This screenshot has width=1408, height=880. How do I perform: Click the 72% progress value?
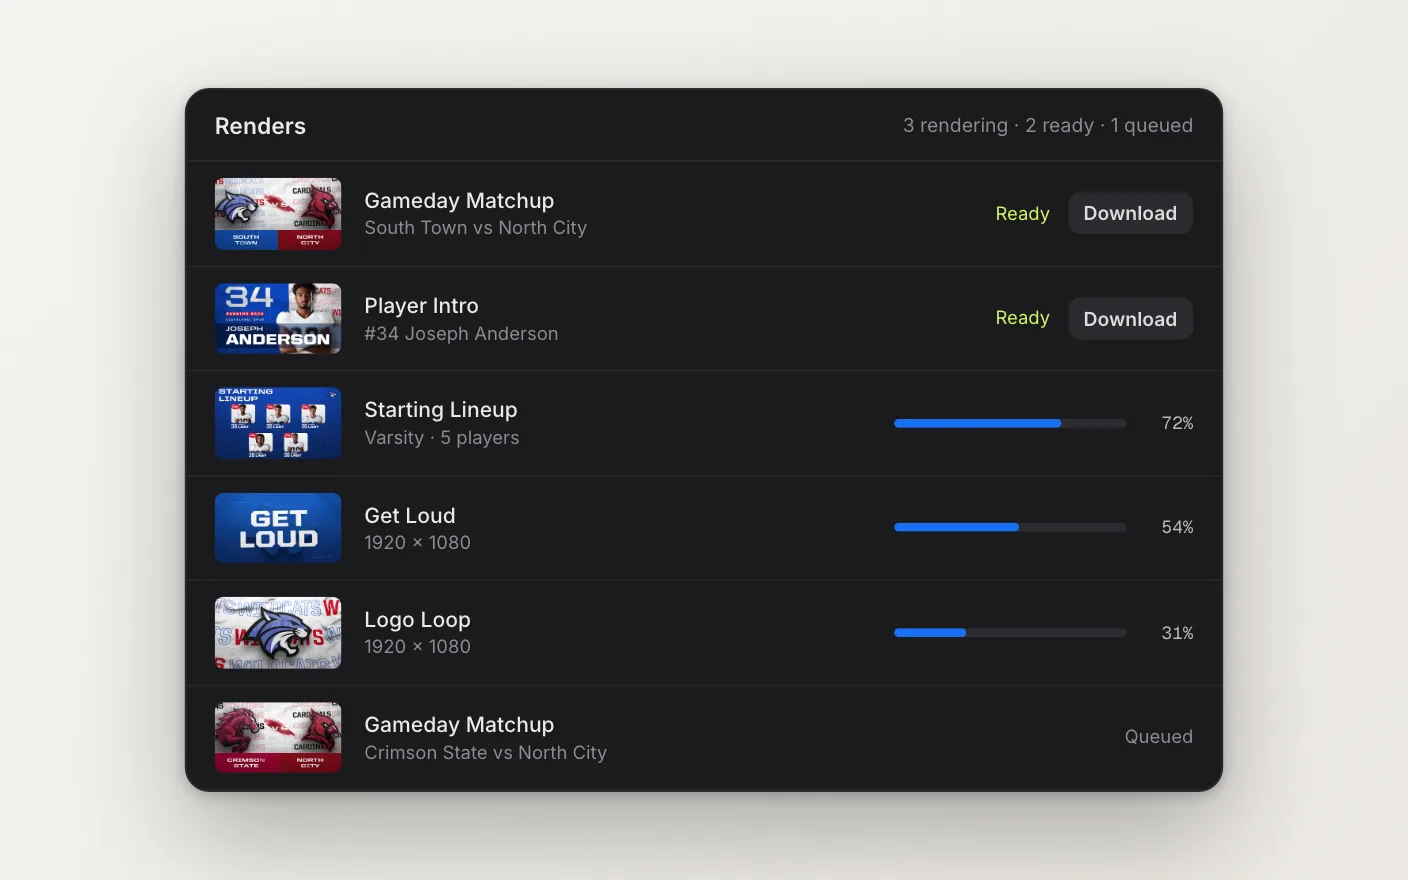pyautogui.click(x=1177, y=423)
